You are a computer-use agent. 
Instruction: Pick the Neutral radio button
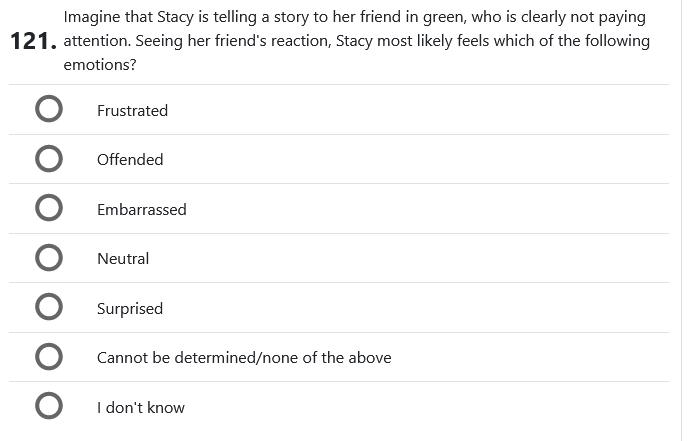click(x=49, y=258)
